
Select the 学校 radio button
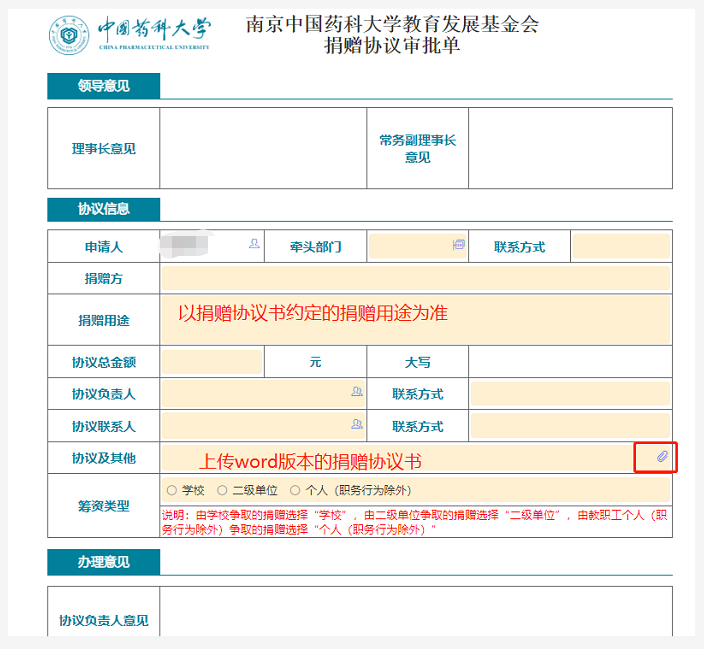pyautogui.click(x=172, y=490)
